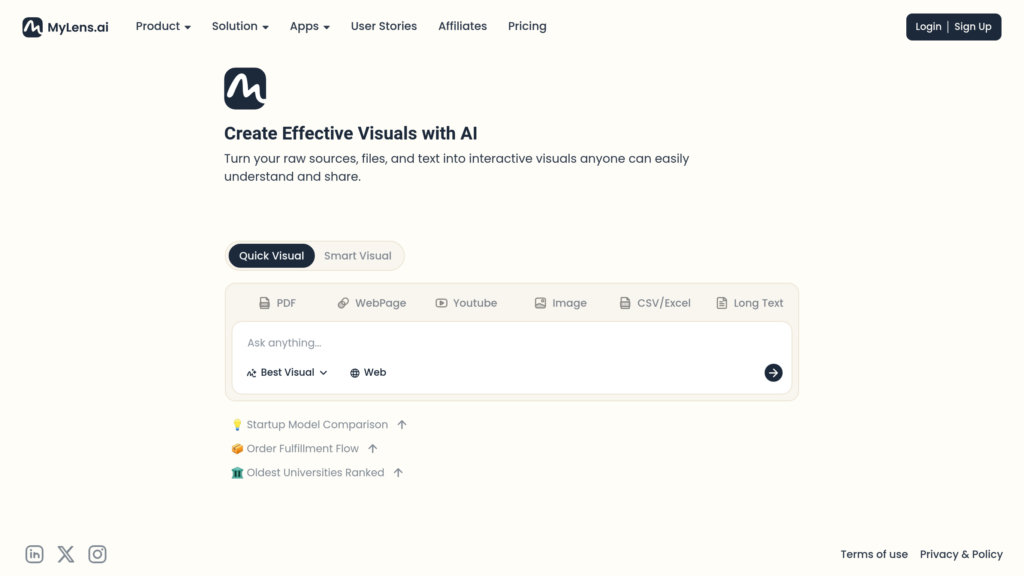Select the CSV/Excel source option
This screenshot has height=576, width=1024.
click(655, 303)
